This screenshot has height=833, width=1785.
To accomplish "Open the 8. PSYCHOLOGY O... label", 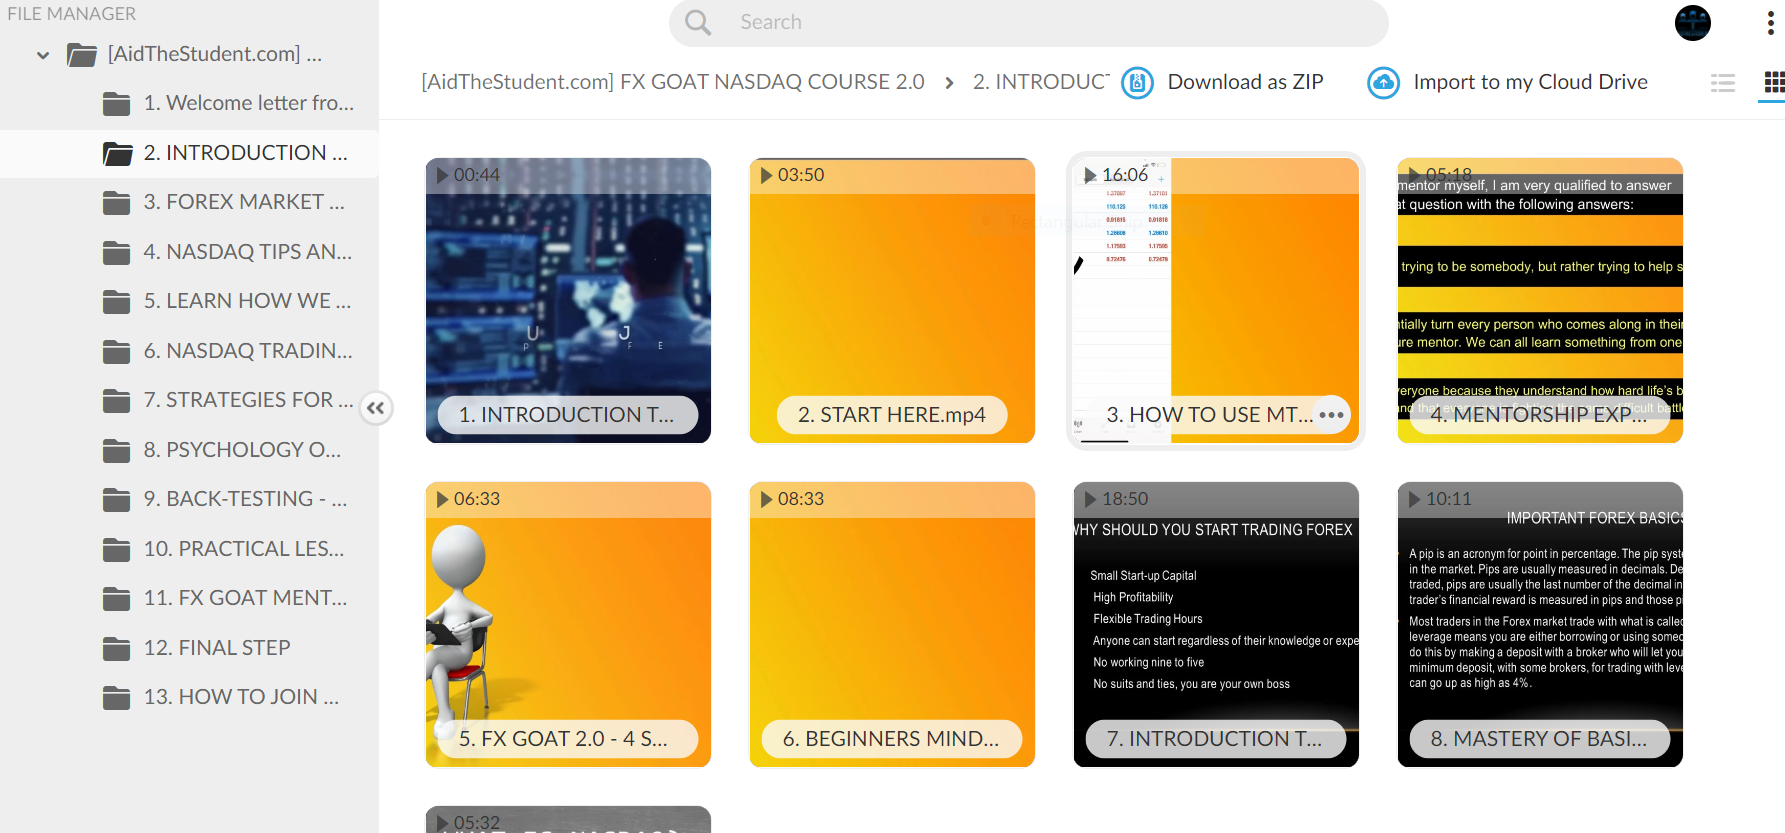I will pyautogui.click(x=242, y=449).
